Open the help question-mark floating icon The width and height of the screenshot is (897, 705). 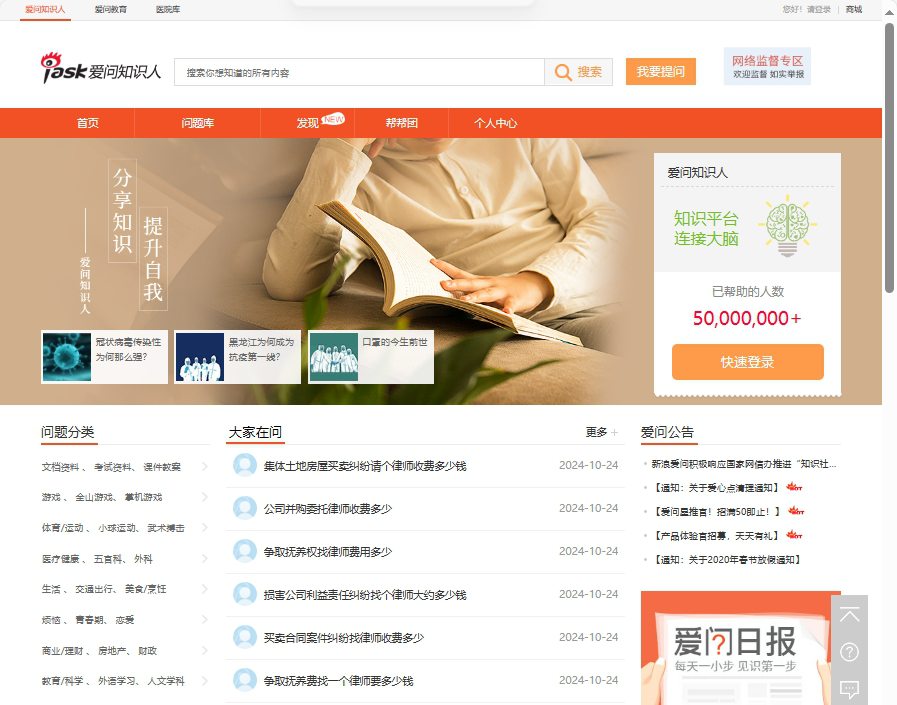click(849, 652)
